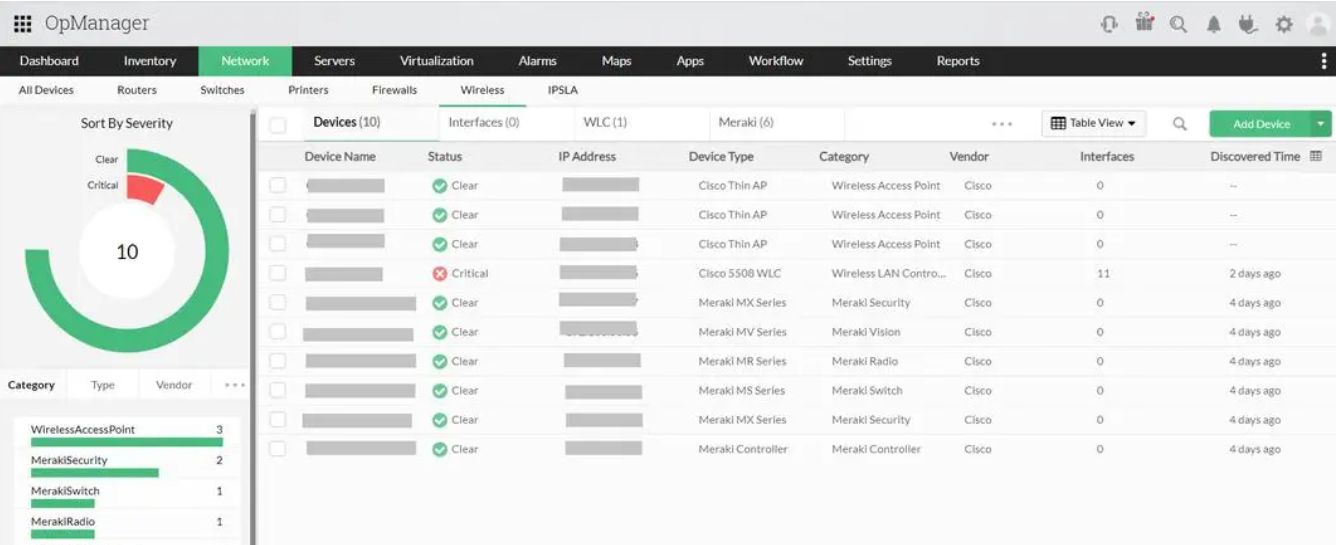Open the more-tabs ellipsis before Table View
The image size is (1336, 545).
[x=1002, y=124]
